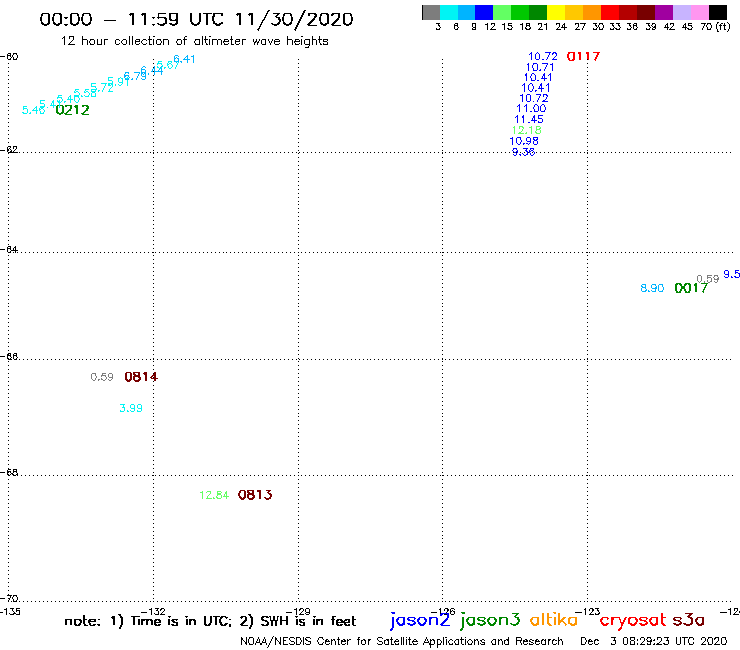The image size is (740, 650).
Task: Select the wave height value '6.41'
Action: (184, 59)
